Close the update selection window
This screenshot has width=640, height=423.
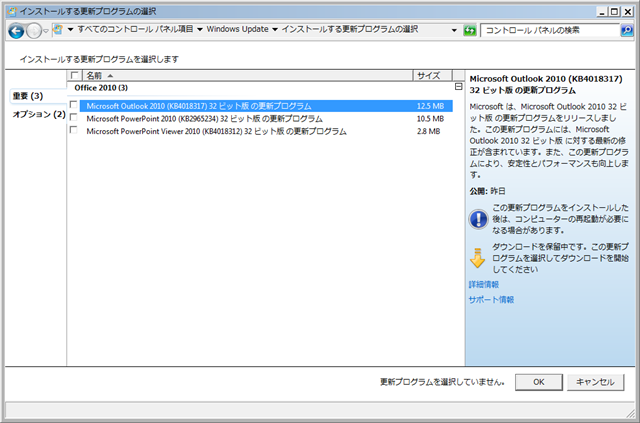coord(627,12)
